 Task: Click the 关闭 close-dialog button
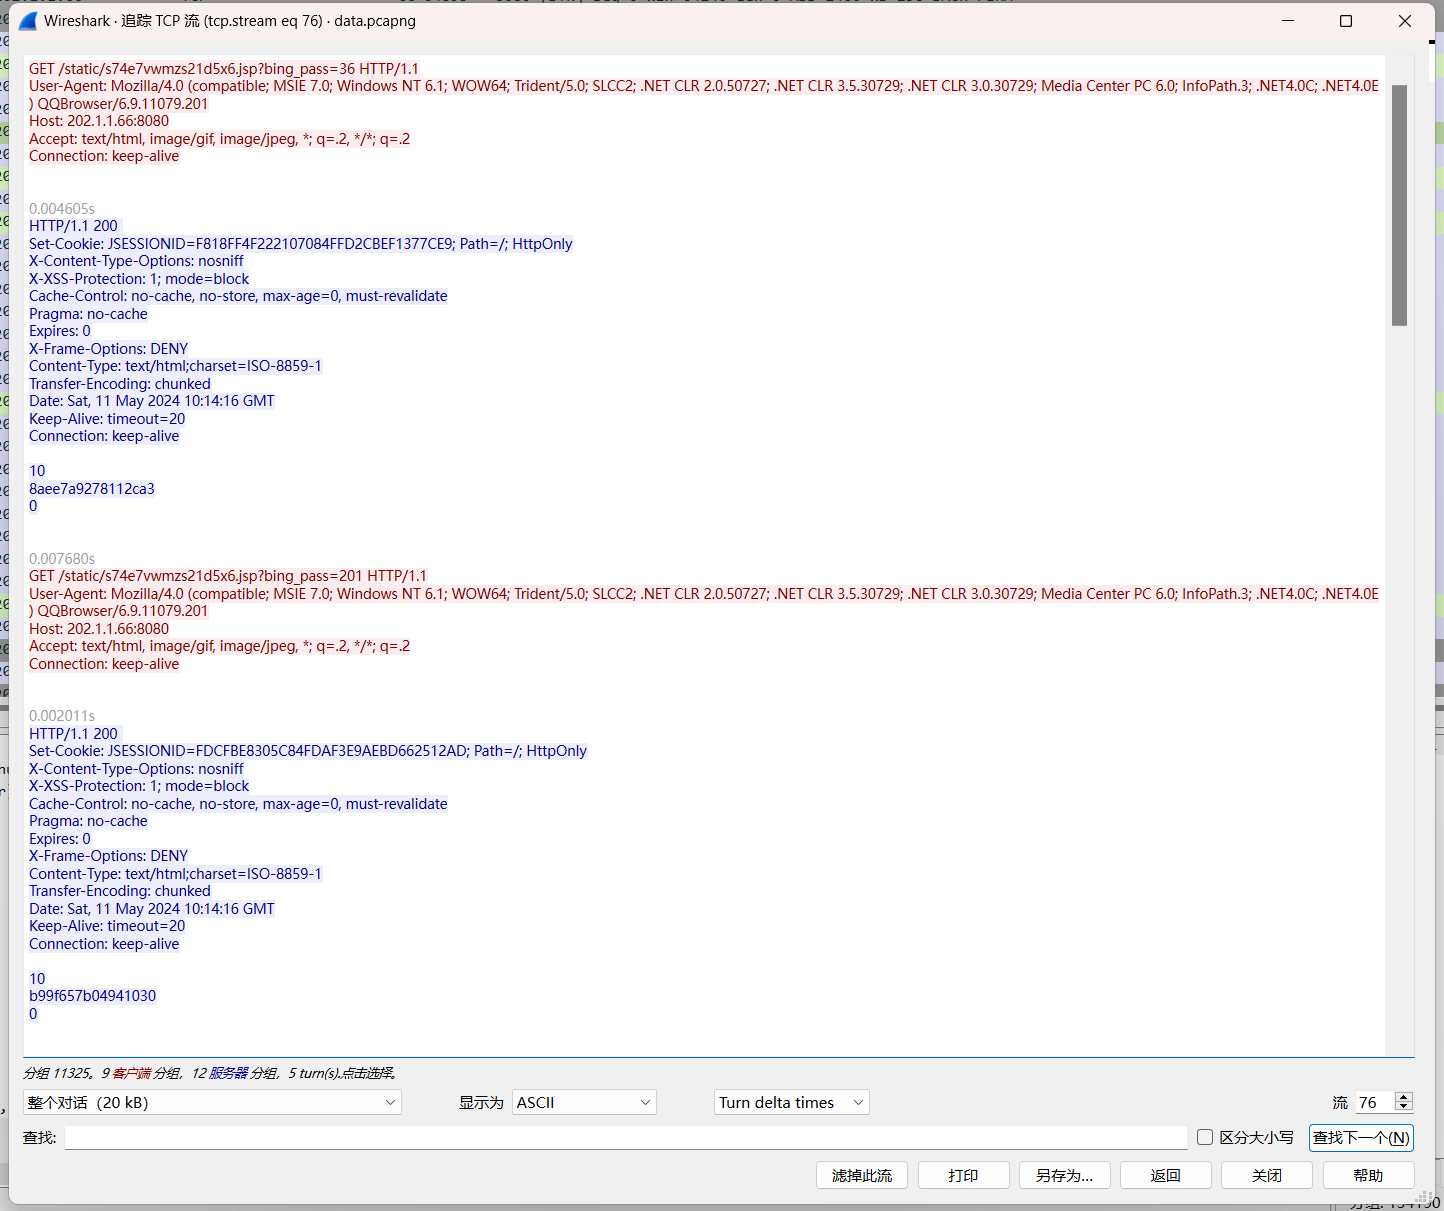(1266, 1175)
